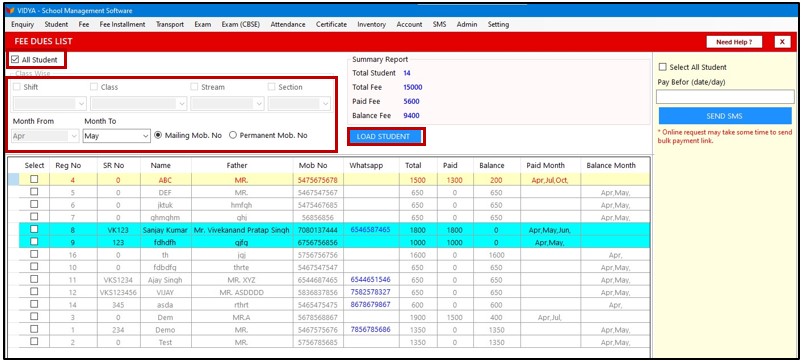Screen dimensions: 801x361
Task: Open the Admin menu
Action: tap(467, 25)
